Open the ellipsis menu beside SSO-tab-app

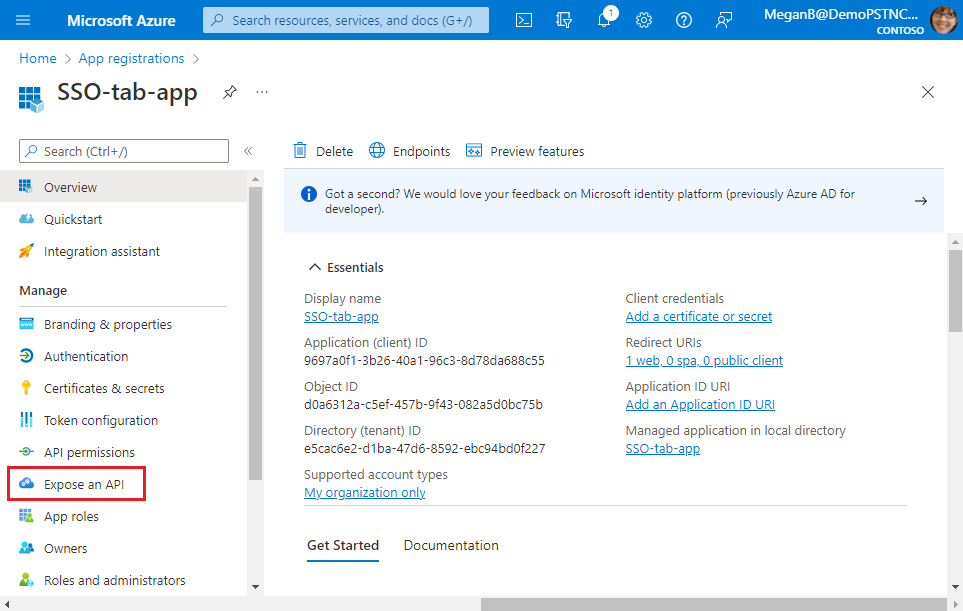(x=262, y=92)
